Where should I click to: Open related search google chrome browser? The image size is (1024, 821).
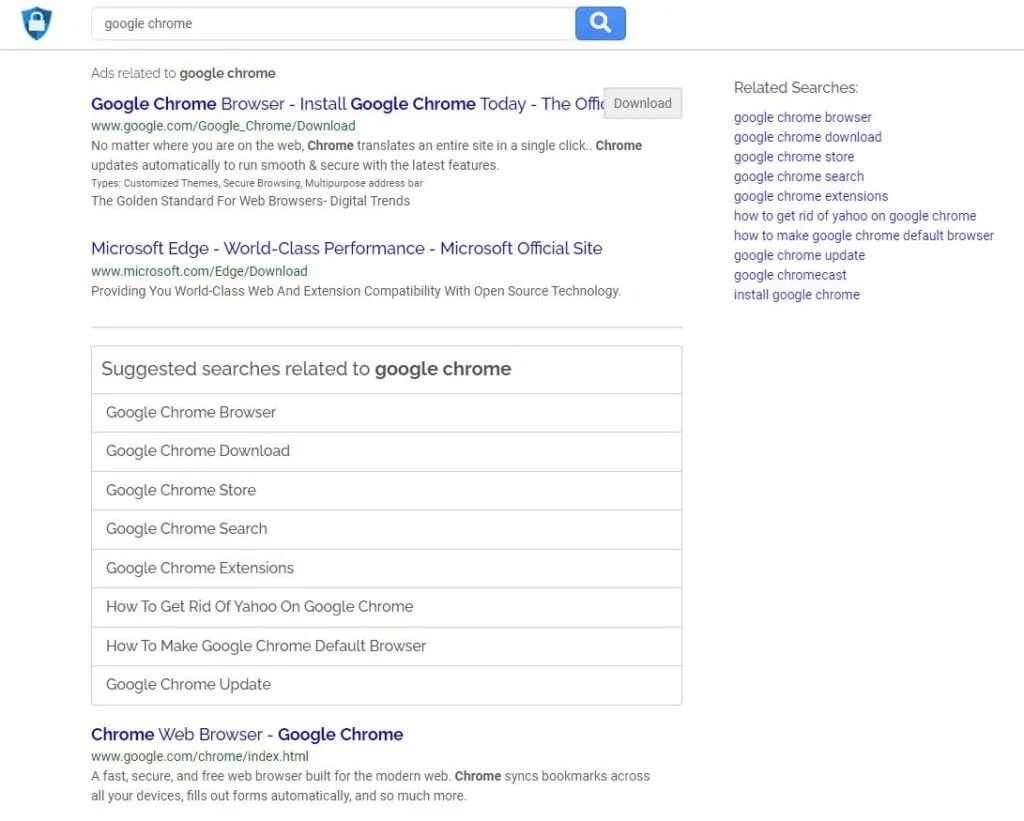pyautogui.click(x=802, y=117)
